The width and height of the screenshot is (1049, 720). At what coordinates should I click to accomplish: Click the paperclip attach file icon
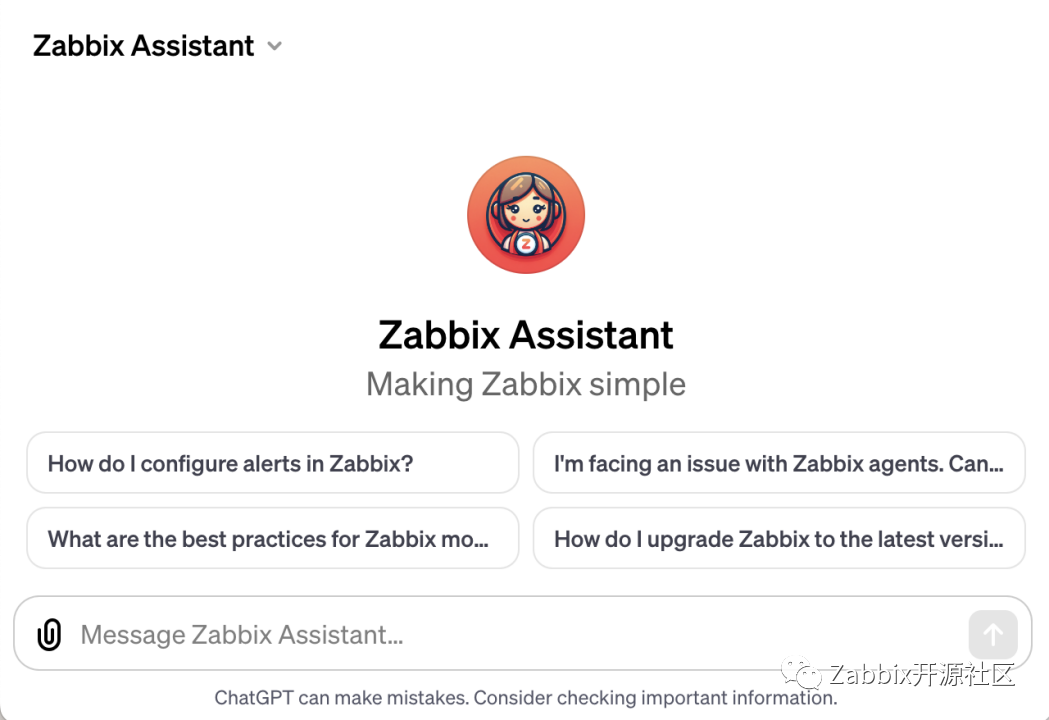click(x=49, y=634)
